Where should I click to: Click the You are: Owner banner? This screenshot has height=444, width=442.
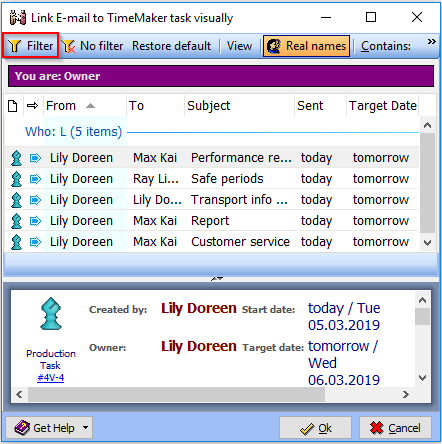[221, 76]
